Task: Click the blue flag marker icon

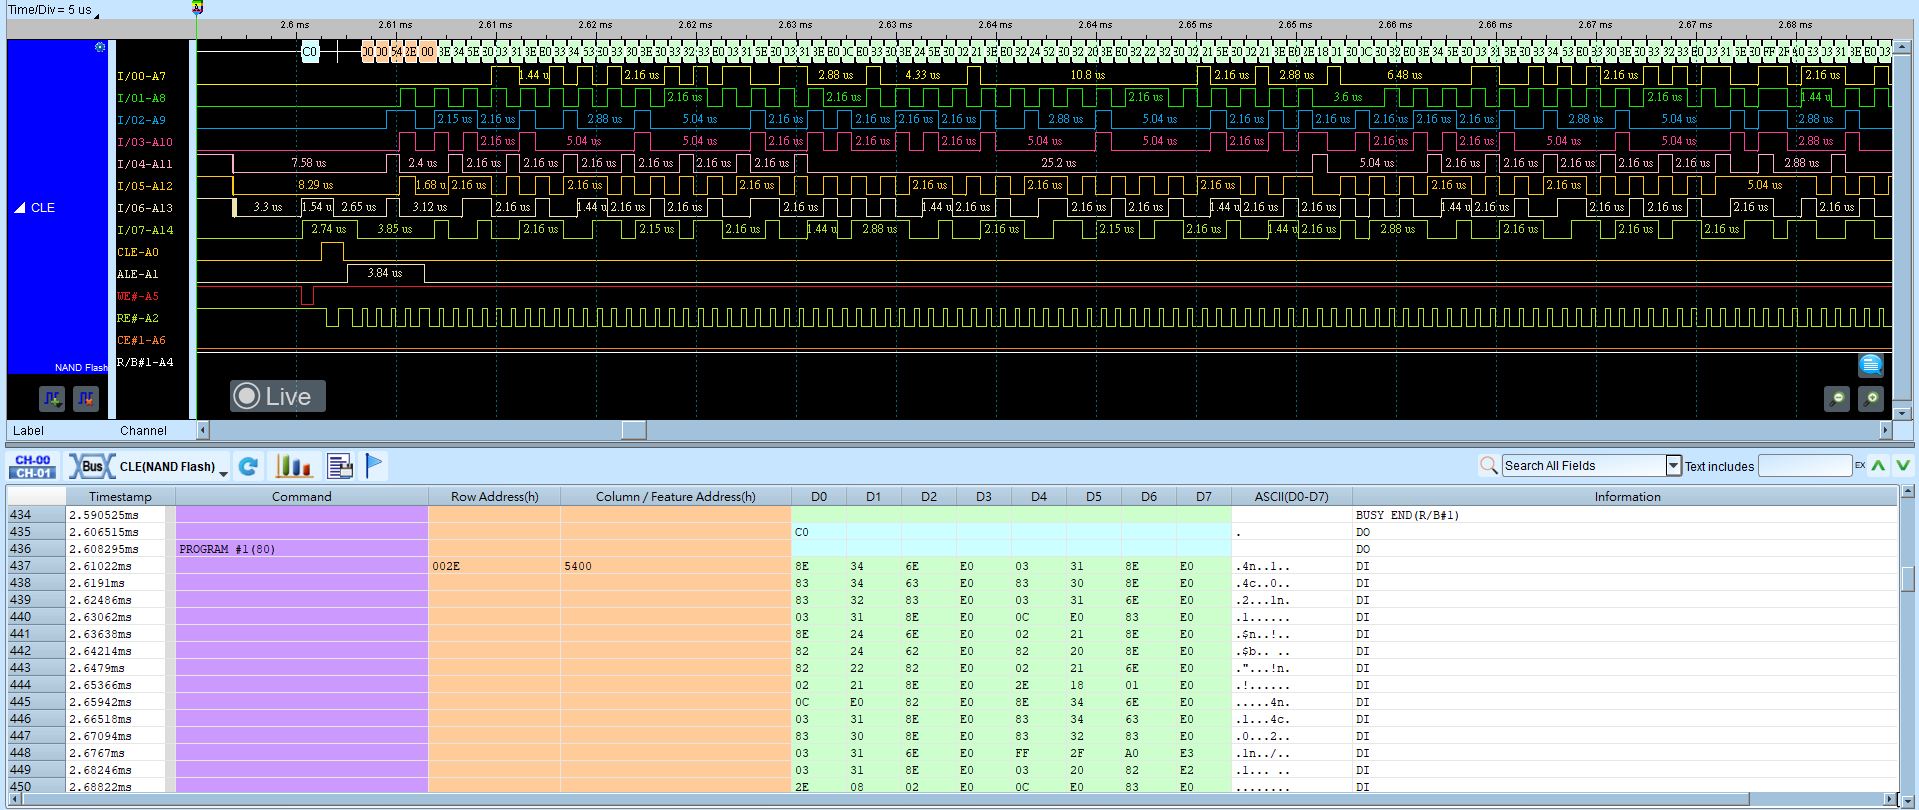Action: [x=374, y=466]
